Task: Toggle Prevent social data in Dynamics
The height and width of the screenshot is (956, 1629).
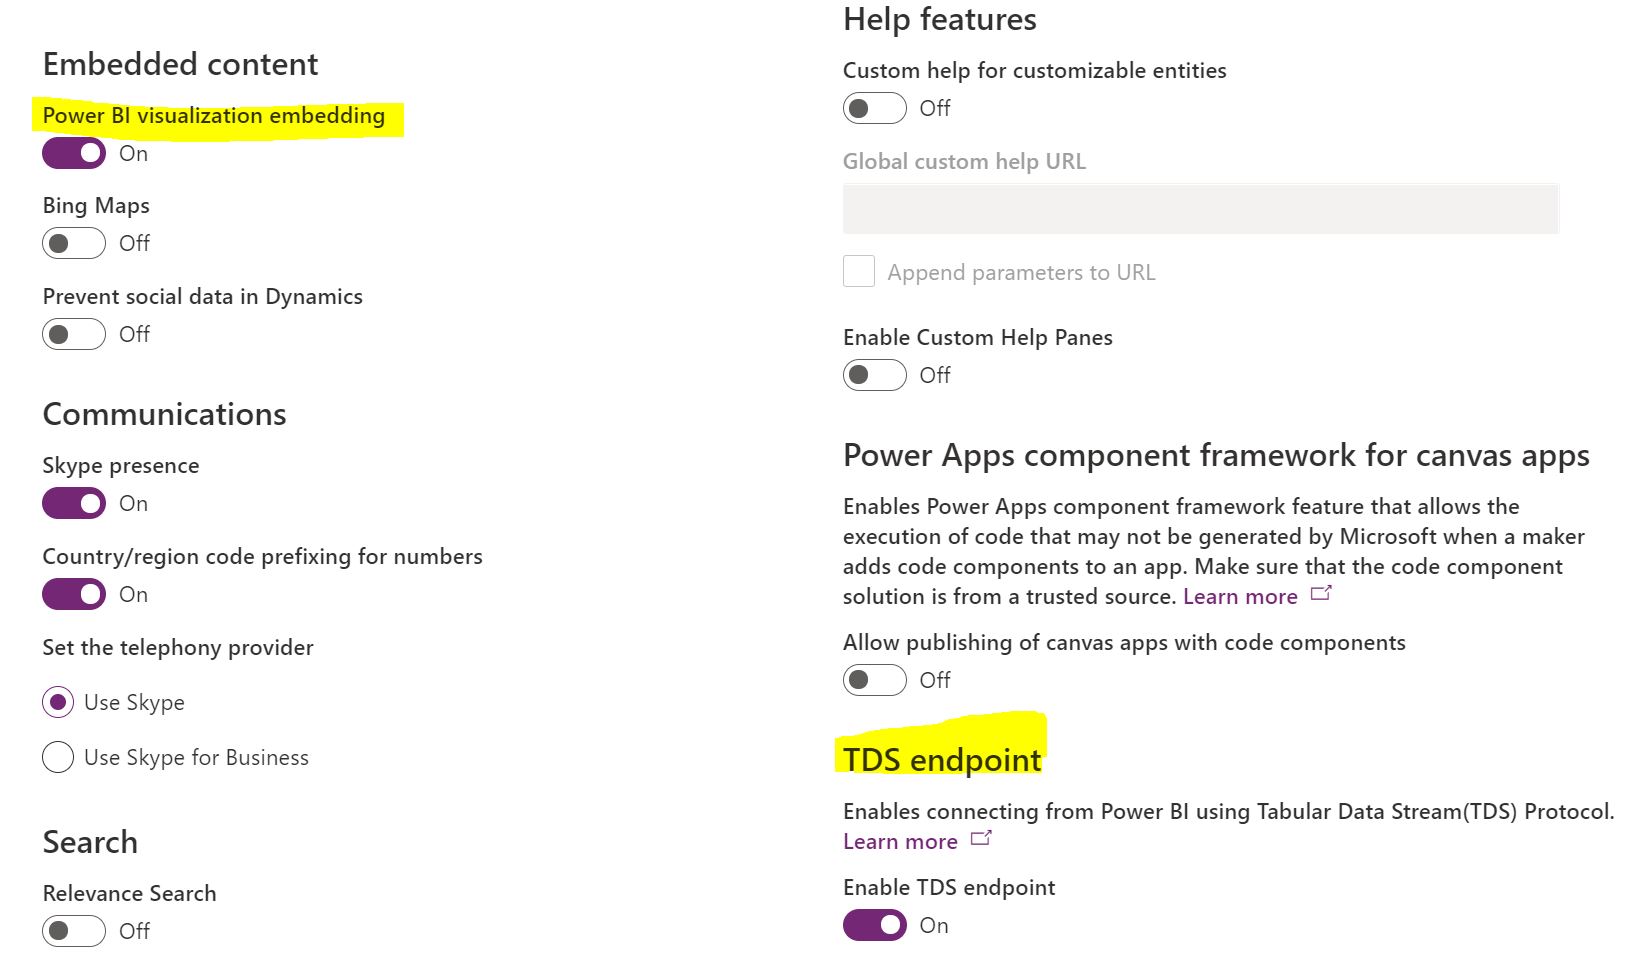Action: click(74, 334)
